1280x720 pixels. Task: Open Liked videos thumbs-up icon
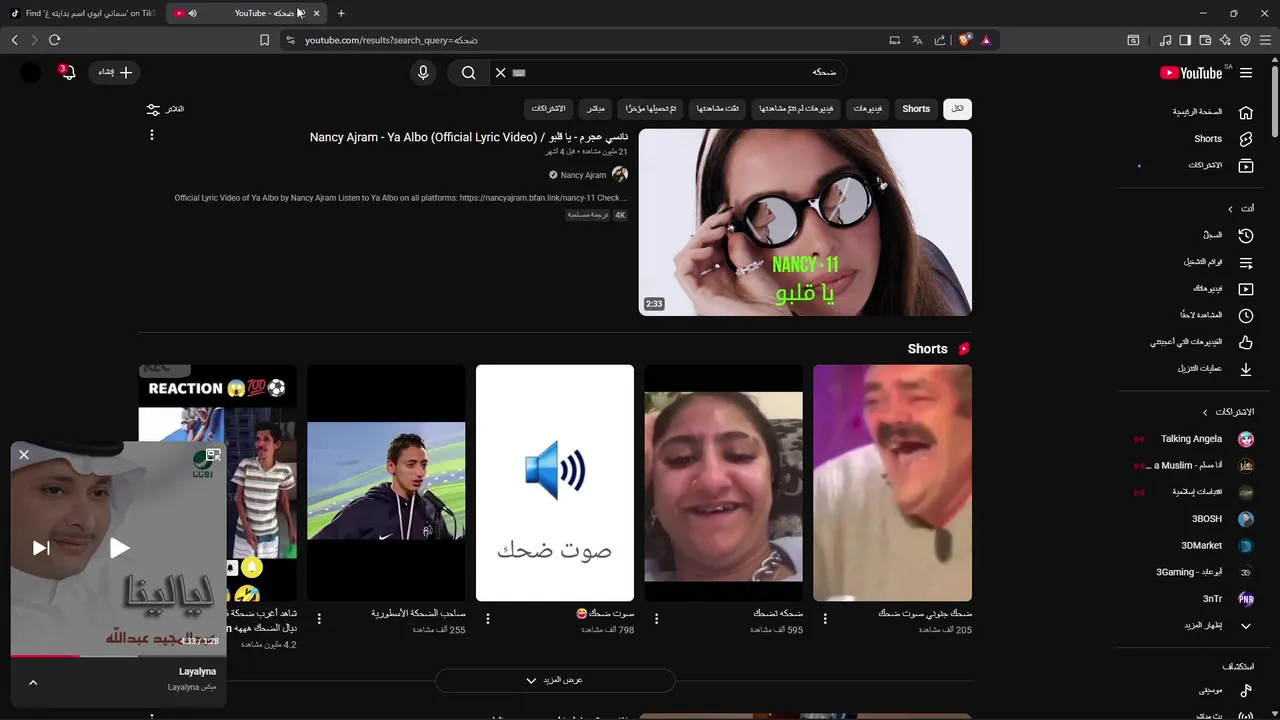(1246, 343)
